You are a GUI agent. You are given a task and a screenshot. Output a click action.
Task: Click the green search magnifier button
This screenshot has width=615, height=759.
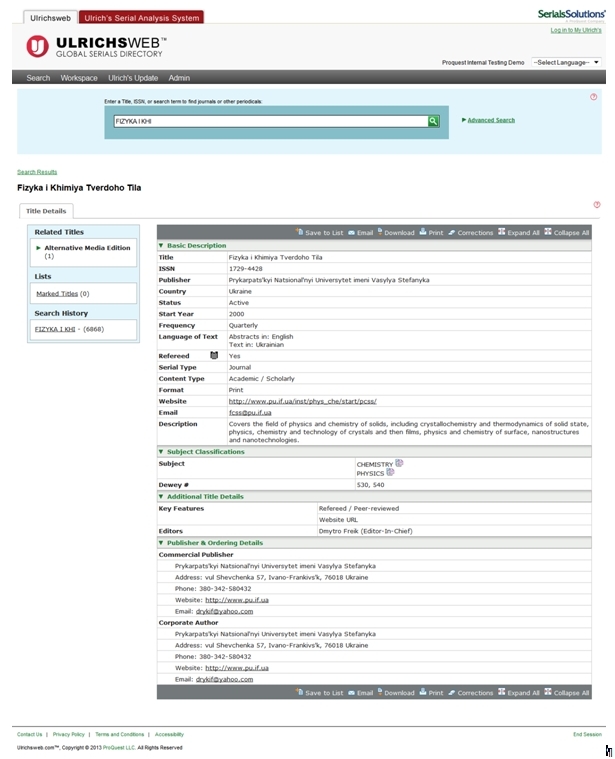point(433,121)
